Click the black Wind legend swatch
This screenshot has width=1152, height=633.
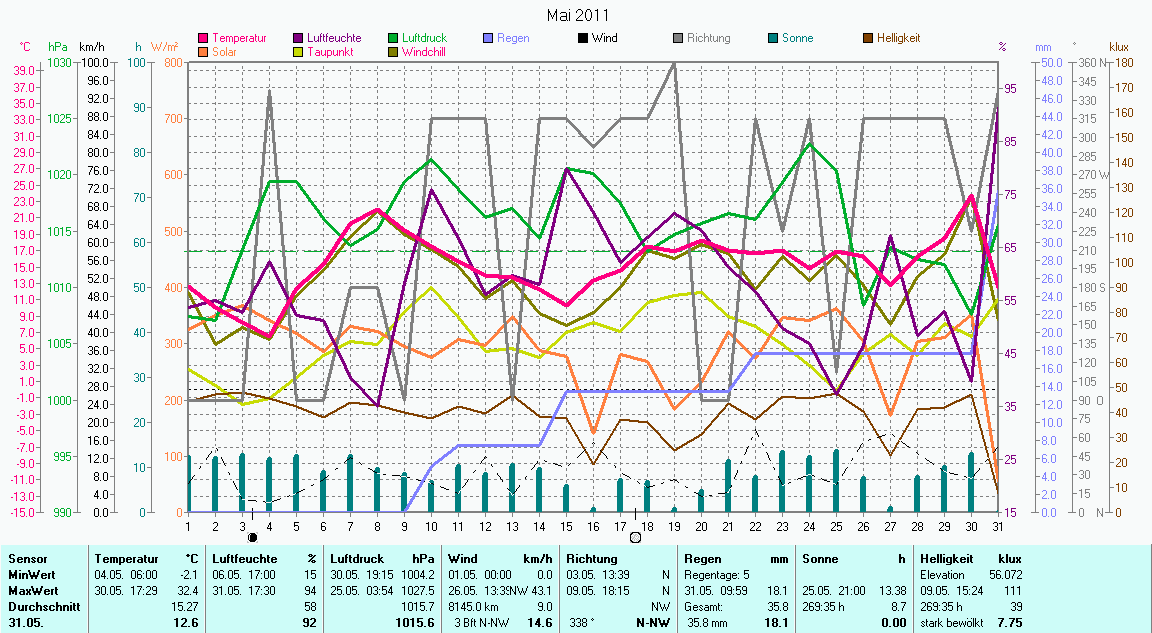pyautogui.click(x=582, y=38)
